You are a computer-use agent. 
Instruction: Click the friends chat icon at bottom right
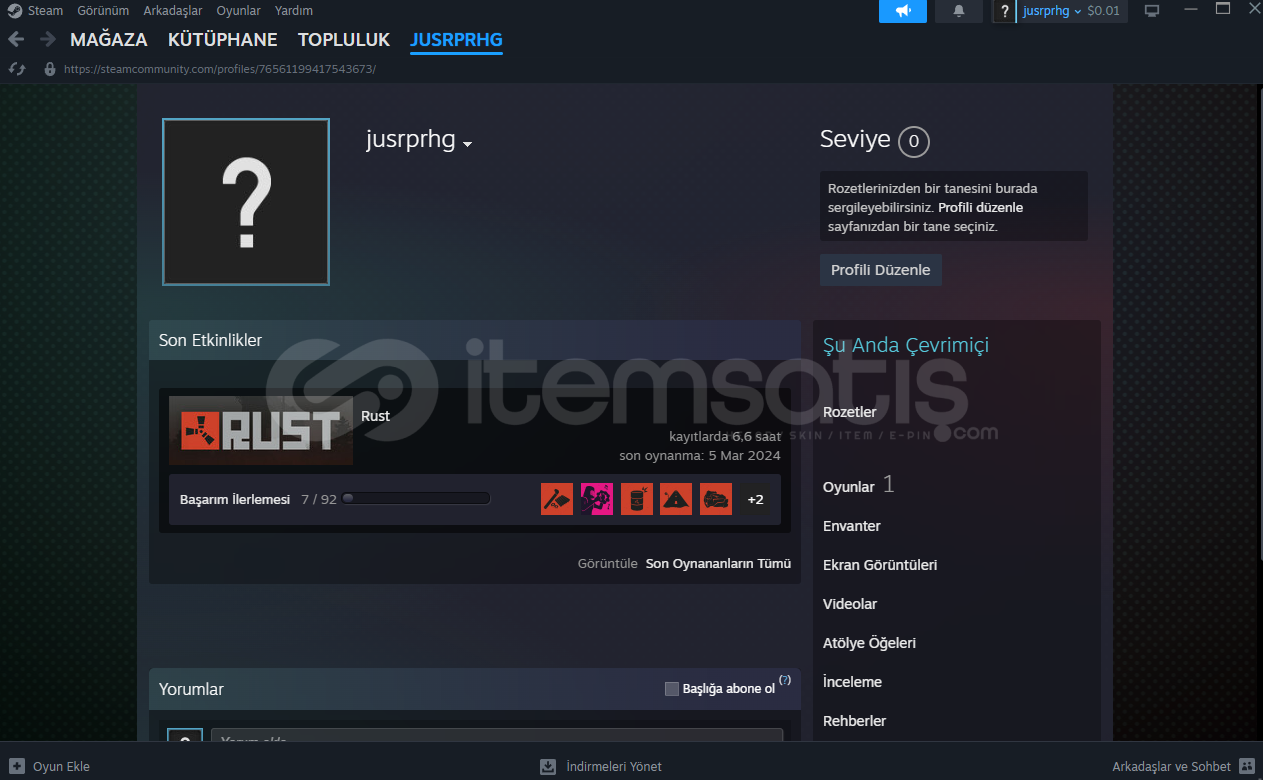click(x=1246, y=767)
